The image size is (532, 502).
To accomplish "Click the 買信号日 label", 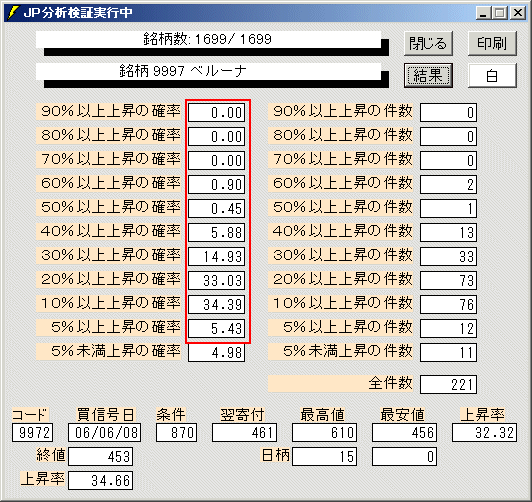I will click(x=106, y=414).
